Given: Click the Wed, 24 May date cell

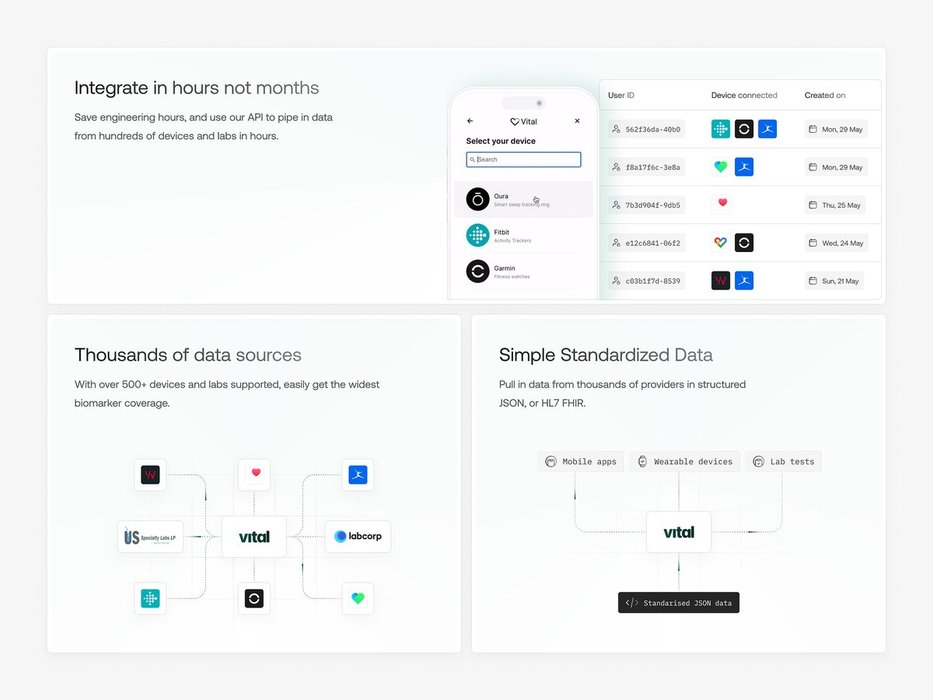Looking at the screenshot, I should tap(836, 243).
